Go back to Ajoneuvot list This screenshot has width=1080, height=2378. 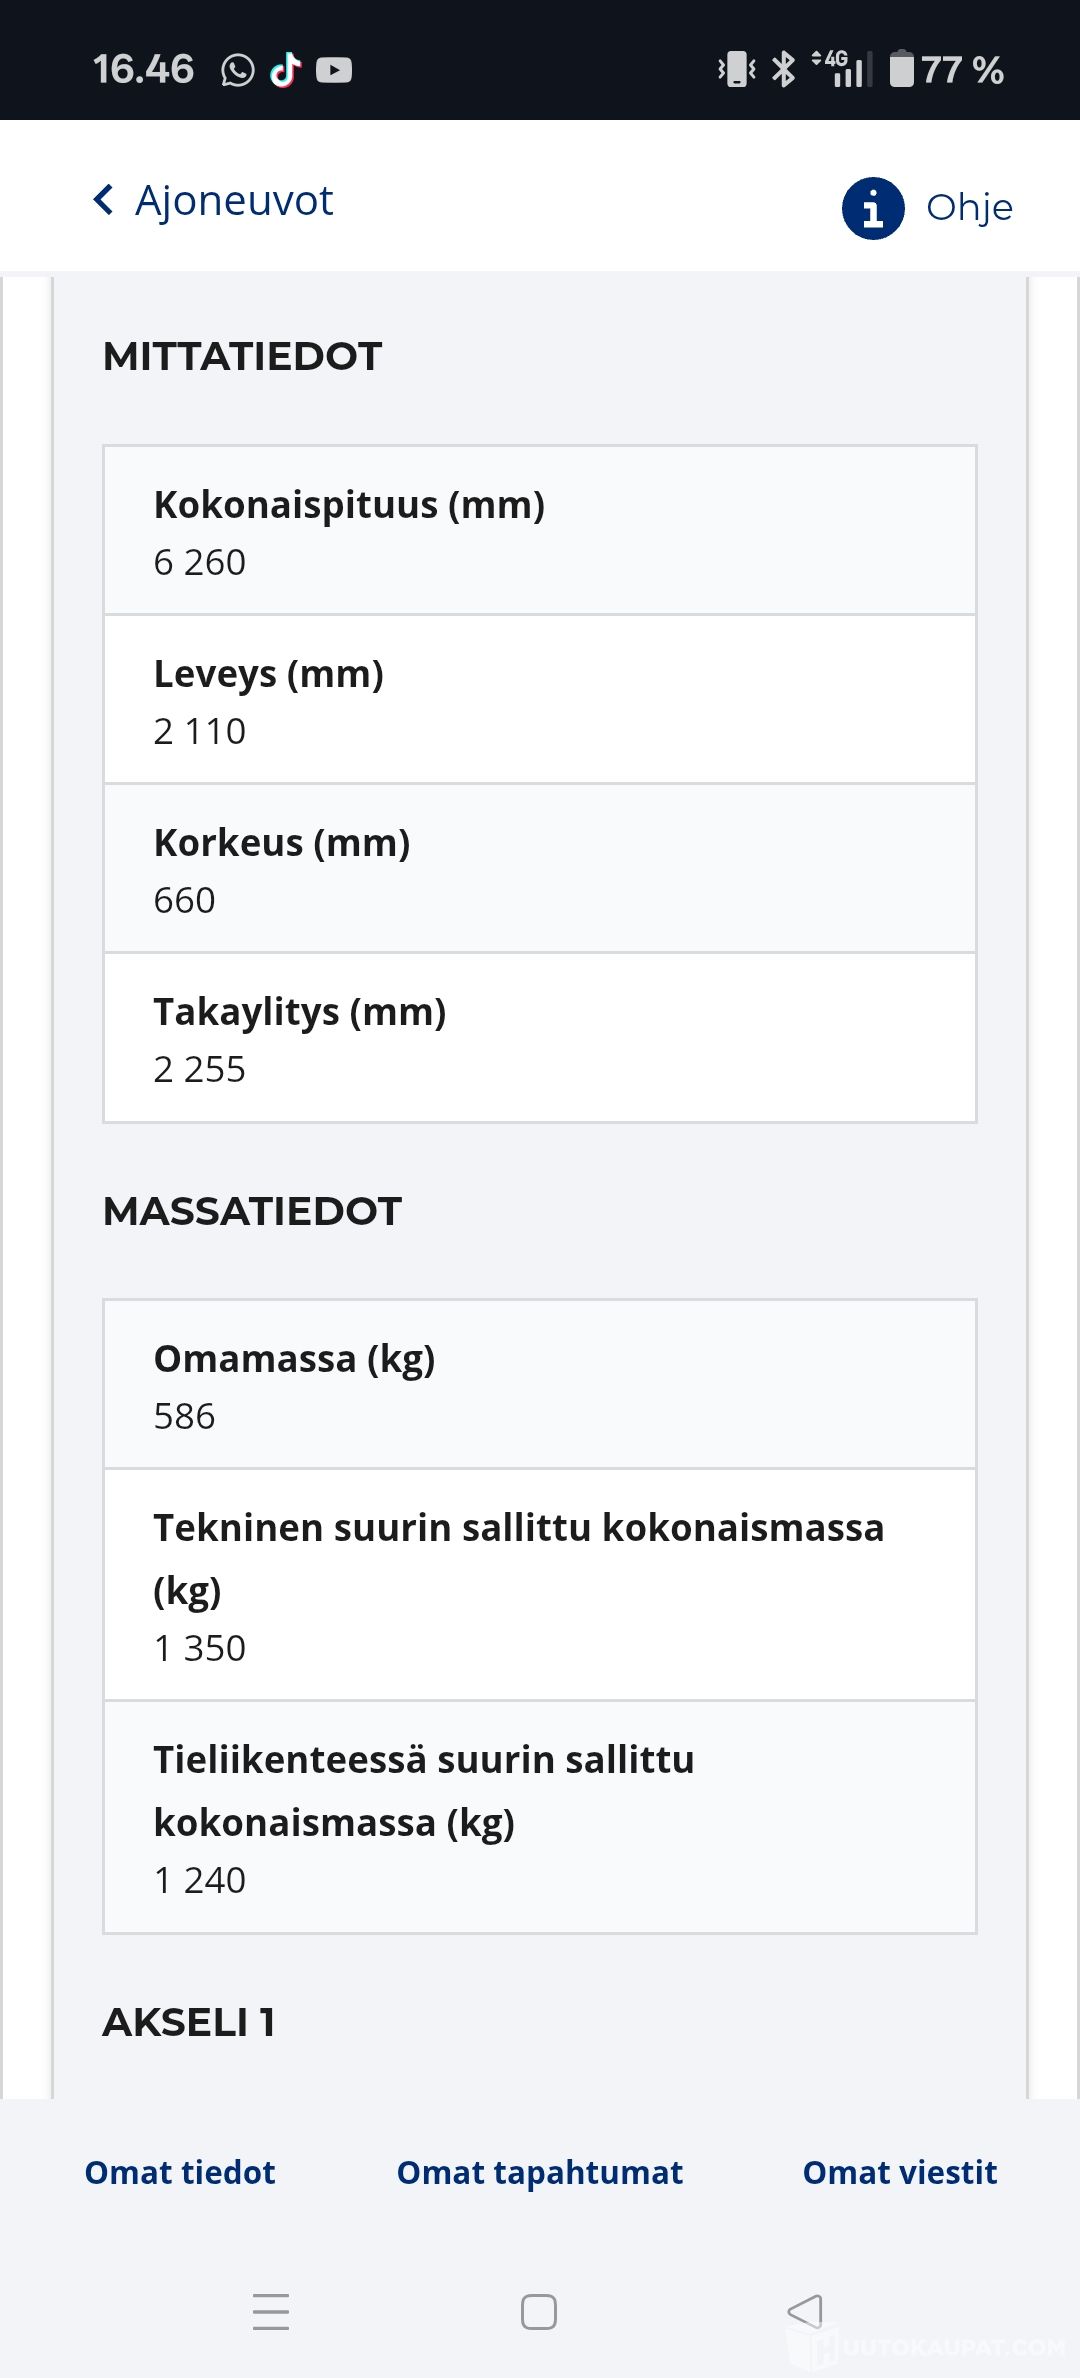[233, 200]
